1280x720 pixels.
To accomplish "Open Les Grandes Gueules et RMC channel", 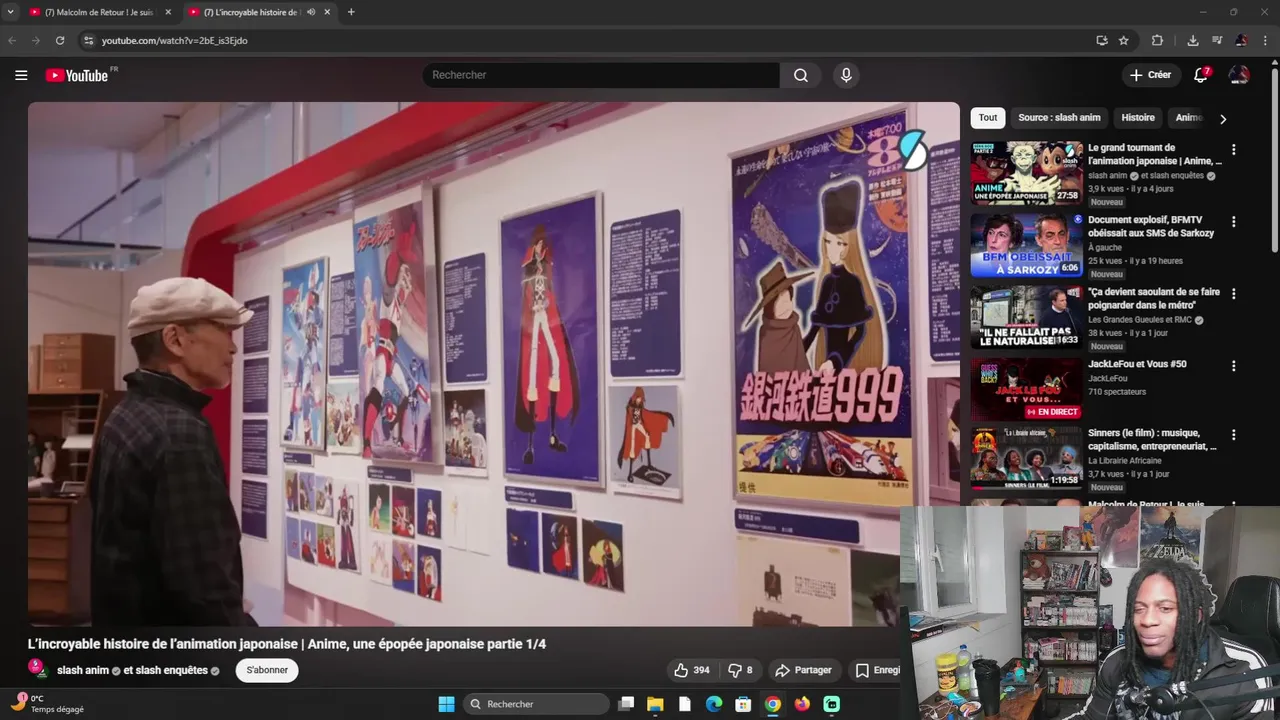I will (x=1140, y=320).
